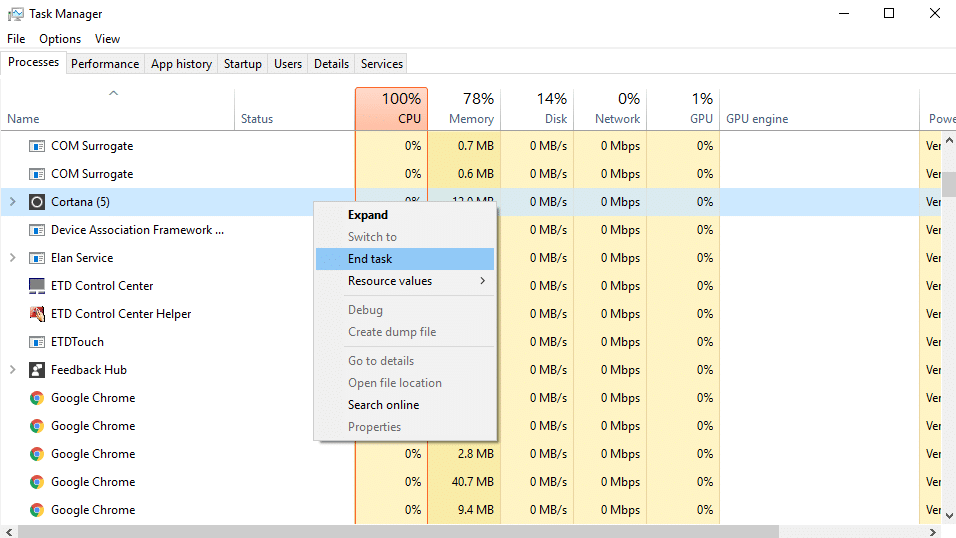Sort by the GPU engine column header
The height and width of the screenshot is (538, 956).
click(819, 109)
